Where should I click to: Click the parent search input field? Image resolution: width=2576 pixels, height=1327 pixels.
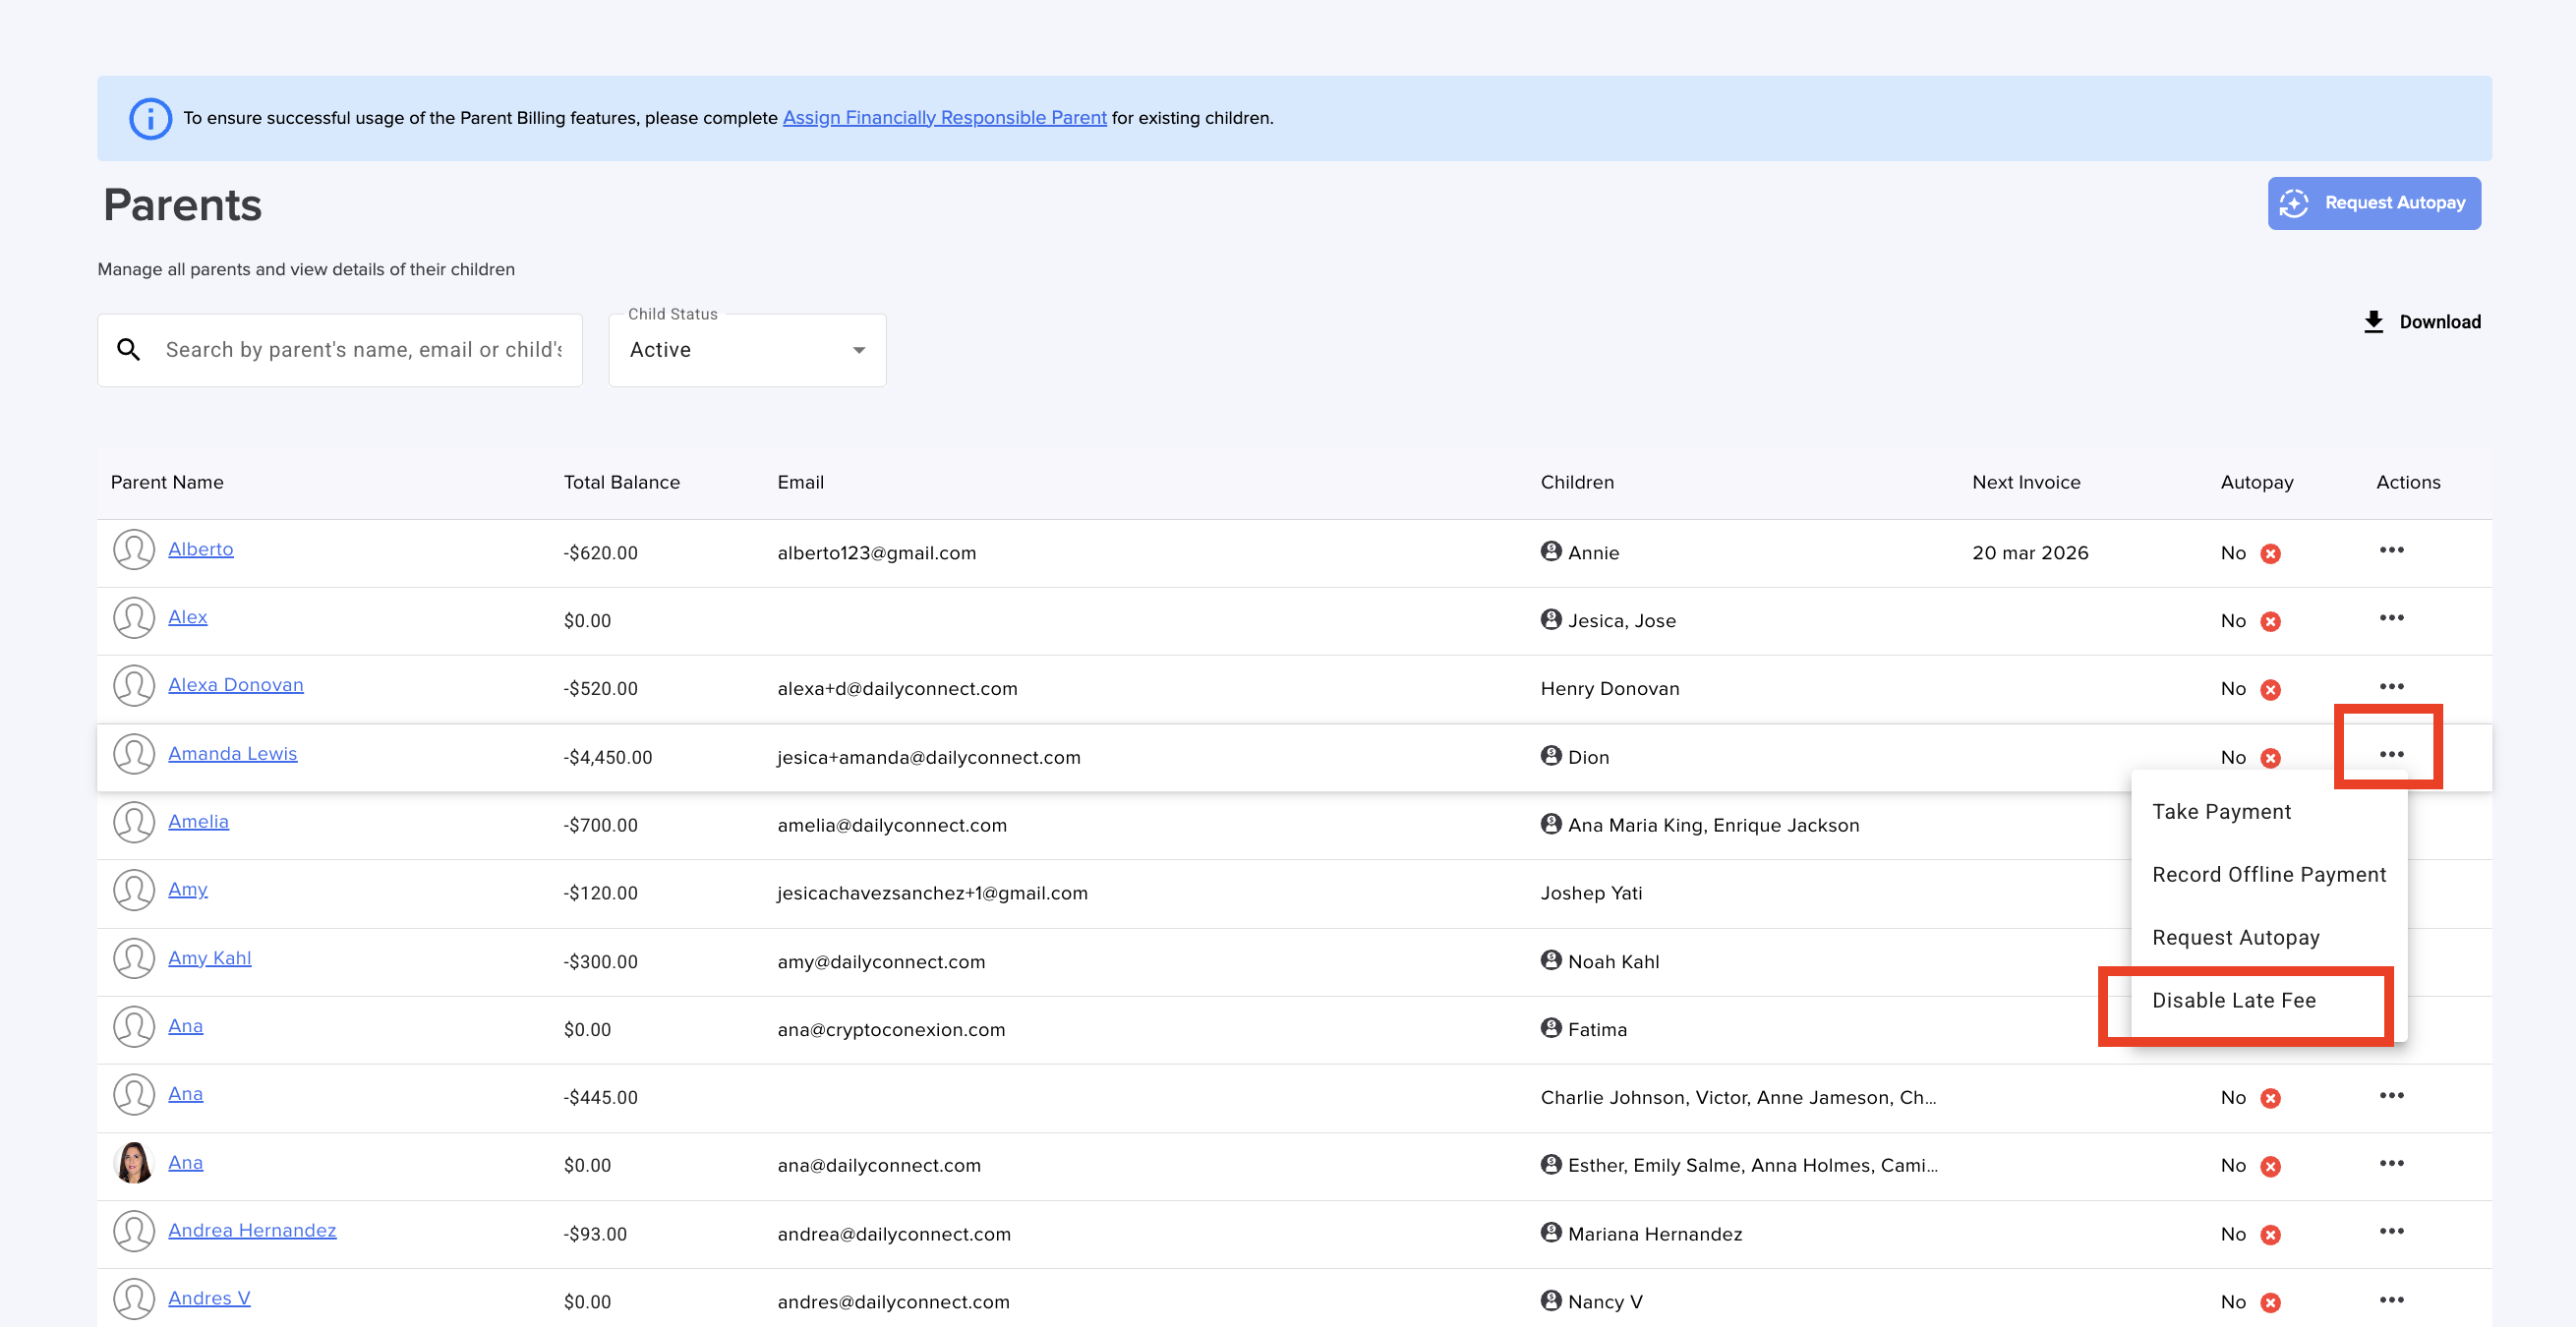point(362,350)
